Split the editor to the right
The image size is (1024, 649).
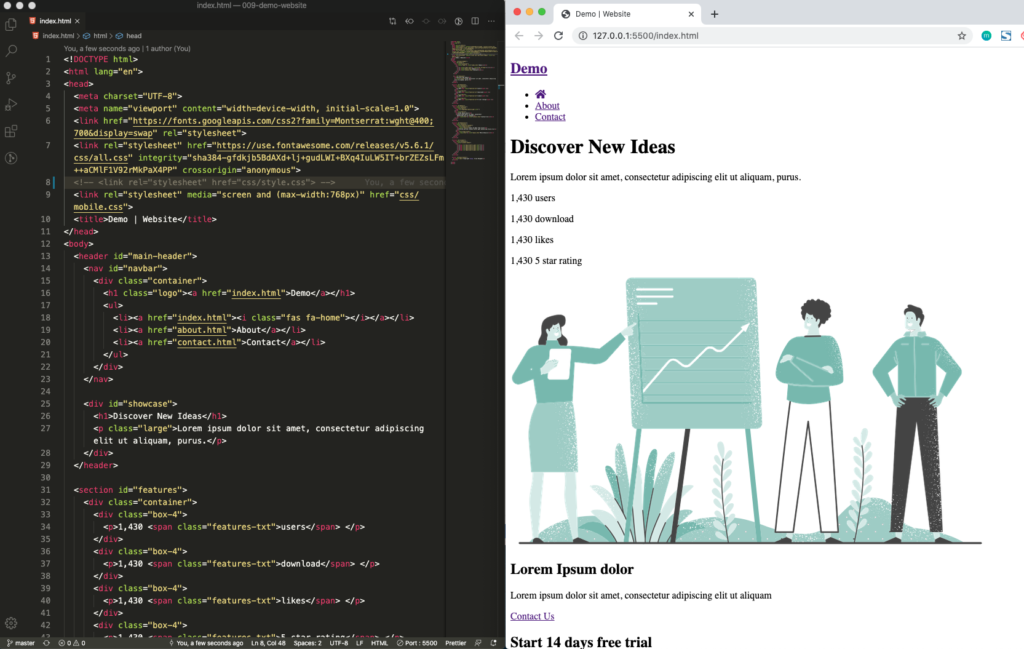[475, 21]
